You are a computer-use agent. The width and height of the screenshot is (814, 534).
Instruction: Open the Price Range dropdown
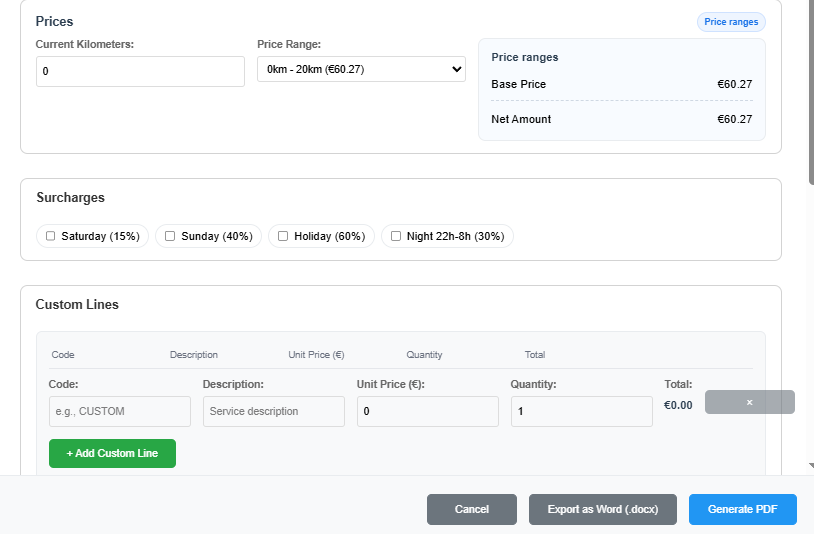tap(361, 69)
